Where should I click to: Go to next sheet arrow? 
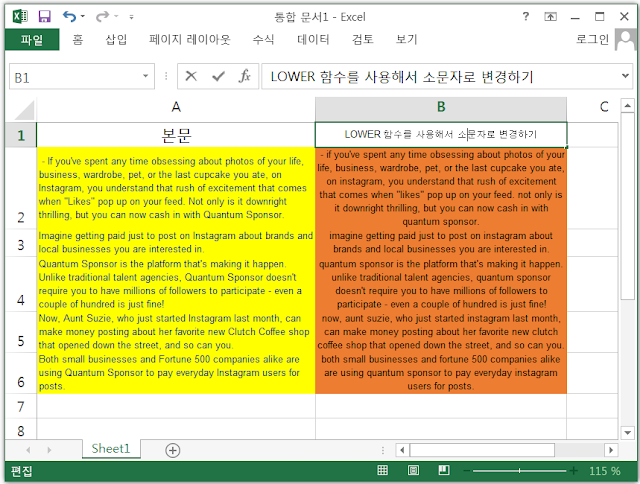point(49,450)
